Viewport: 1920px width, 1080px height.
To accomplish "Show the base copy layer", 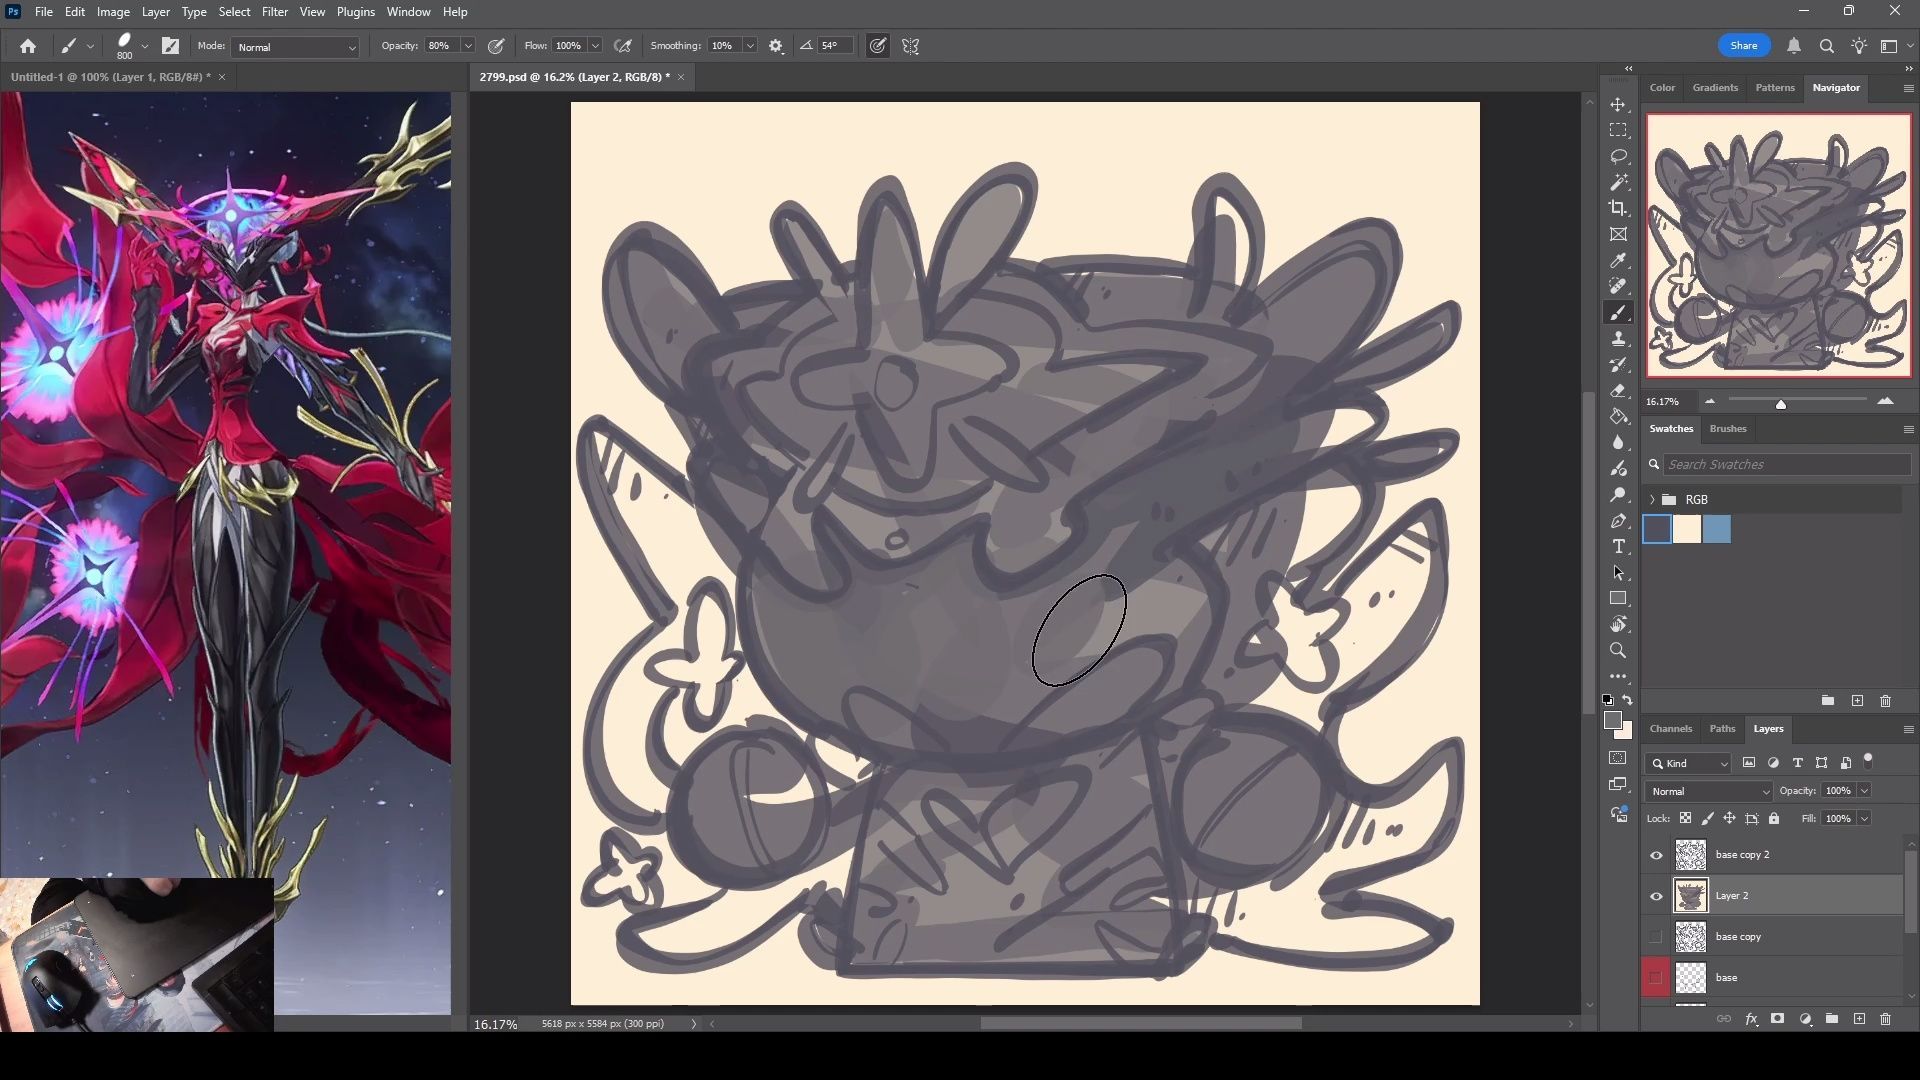I will coord(1656,937).
